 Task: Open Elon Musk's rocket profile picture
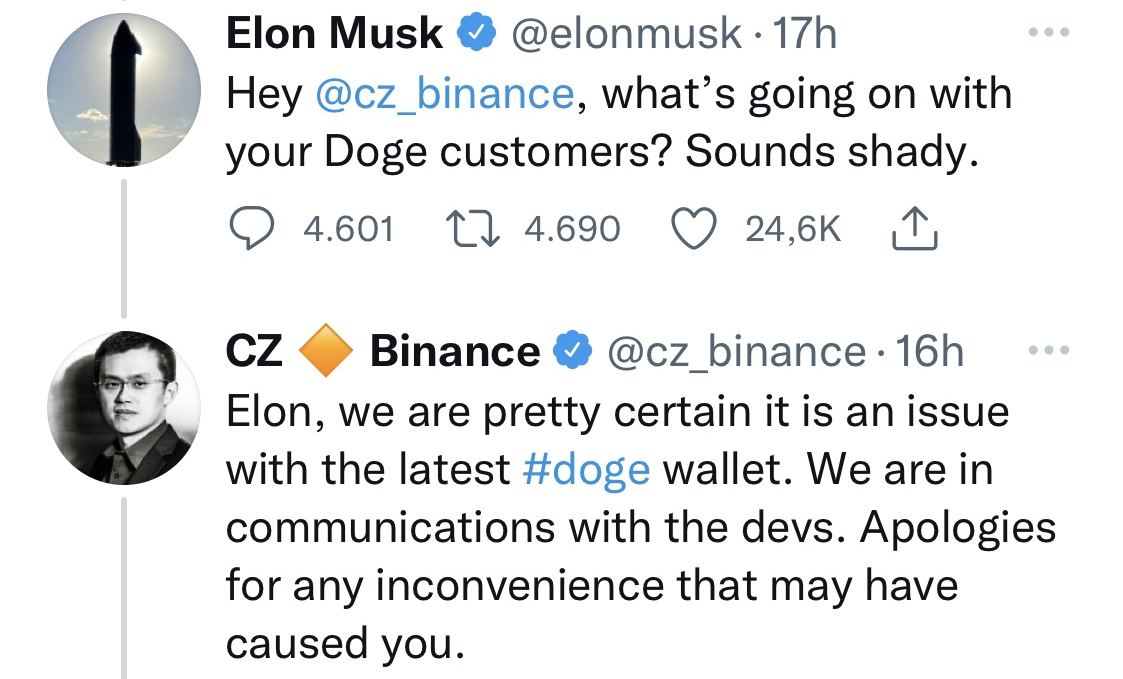point(124,89)
